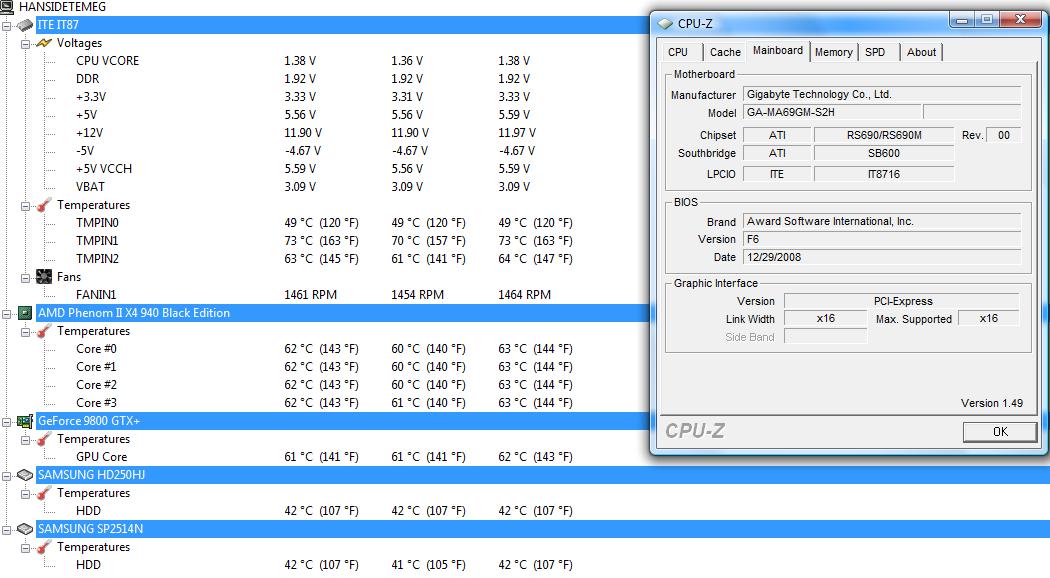Viewport: 1050px width, 578px height.
Task: Collapse the Fans branch
Action: [25, 277]
